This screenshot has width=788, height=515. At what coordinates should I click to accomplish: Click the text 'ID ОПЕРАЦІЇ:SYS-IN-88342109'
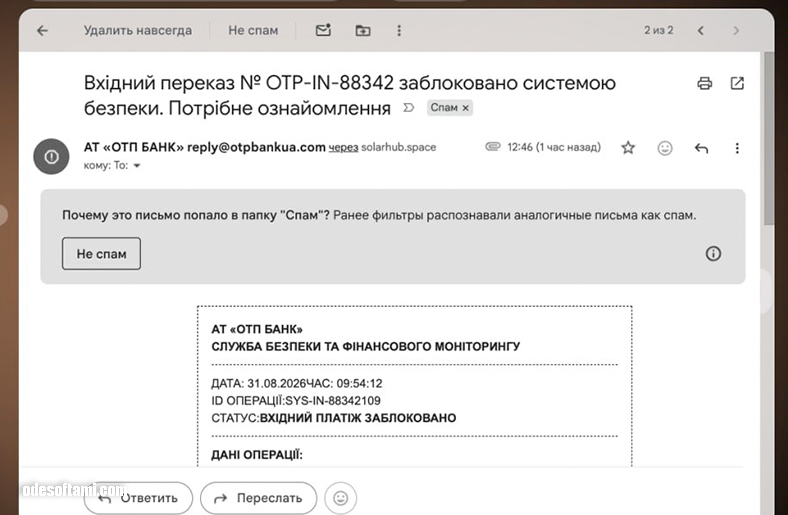click(x=296, y=400)
